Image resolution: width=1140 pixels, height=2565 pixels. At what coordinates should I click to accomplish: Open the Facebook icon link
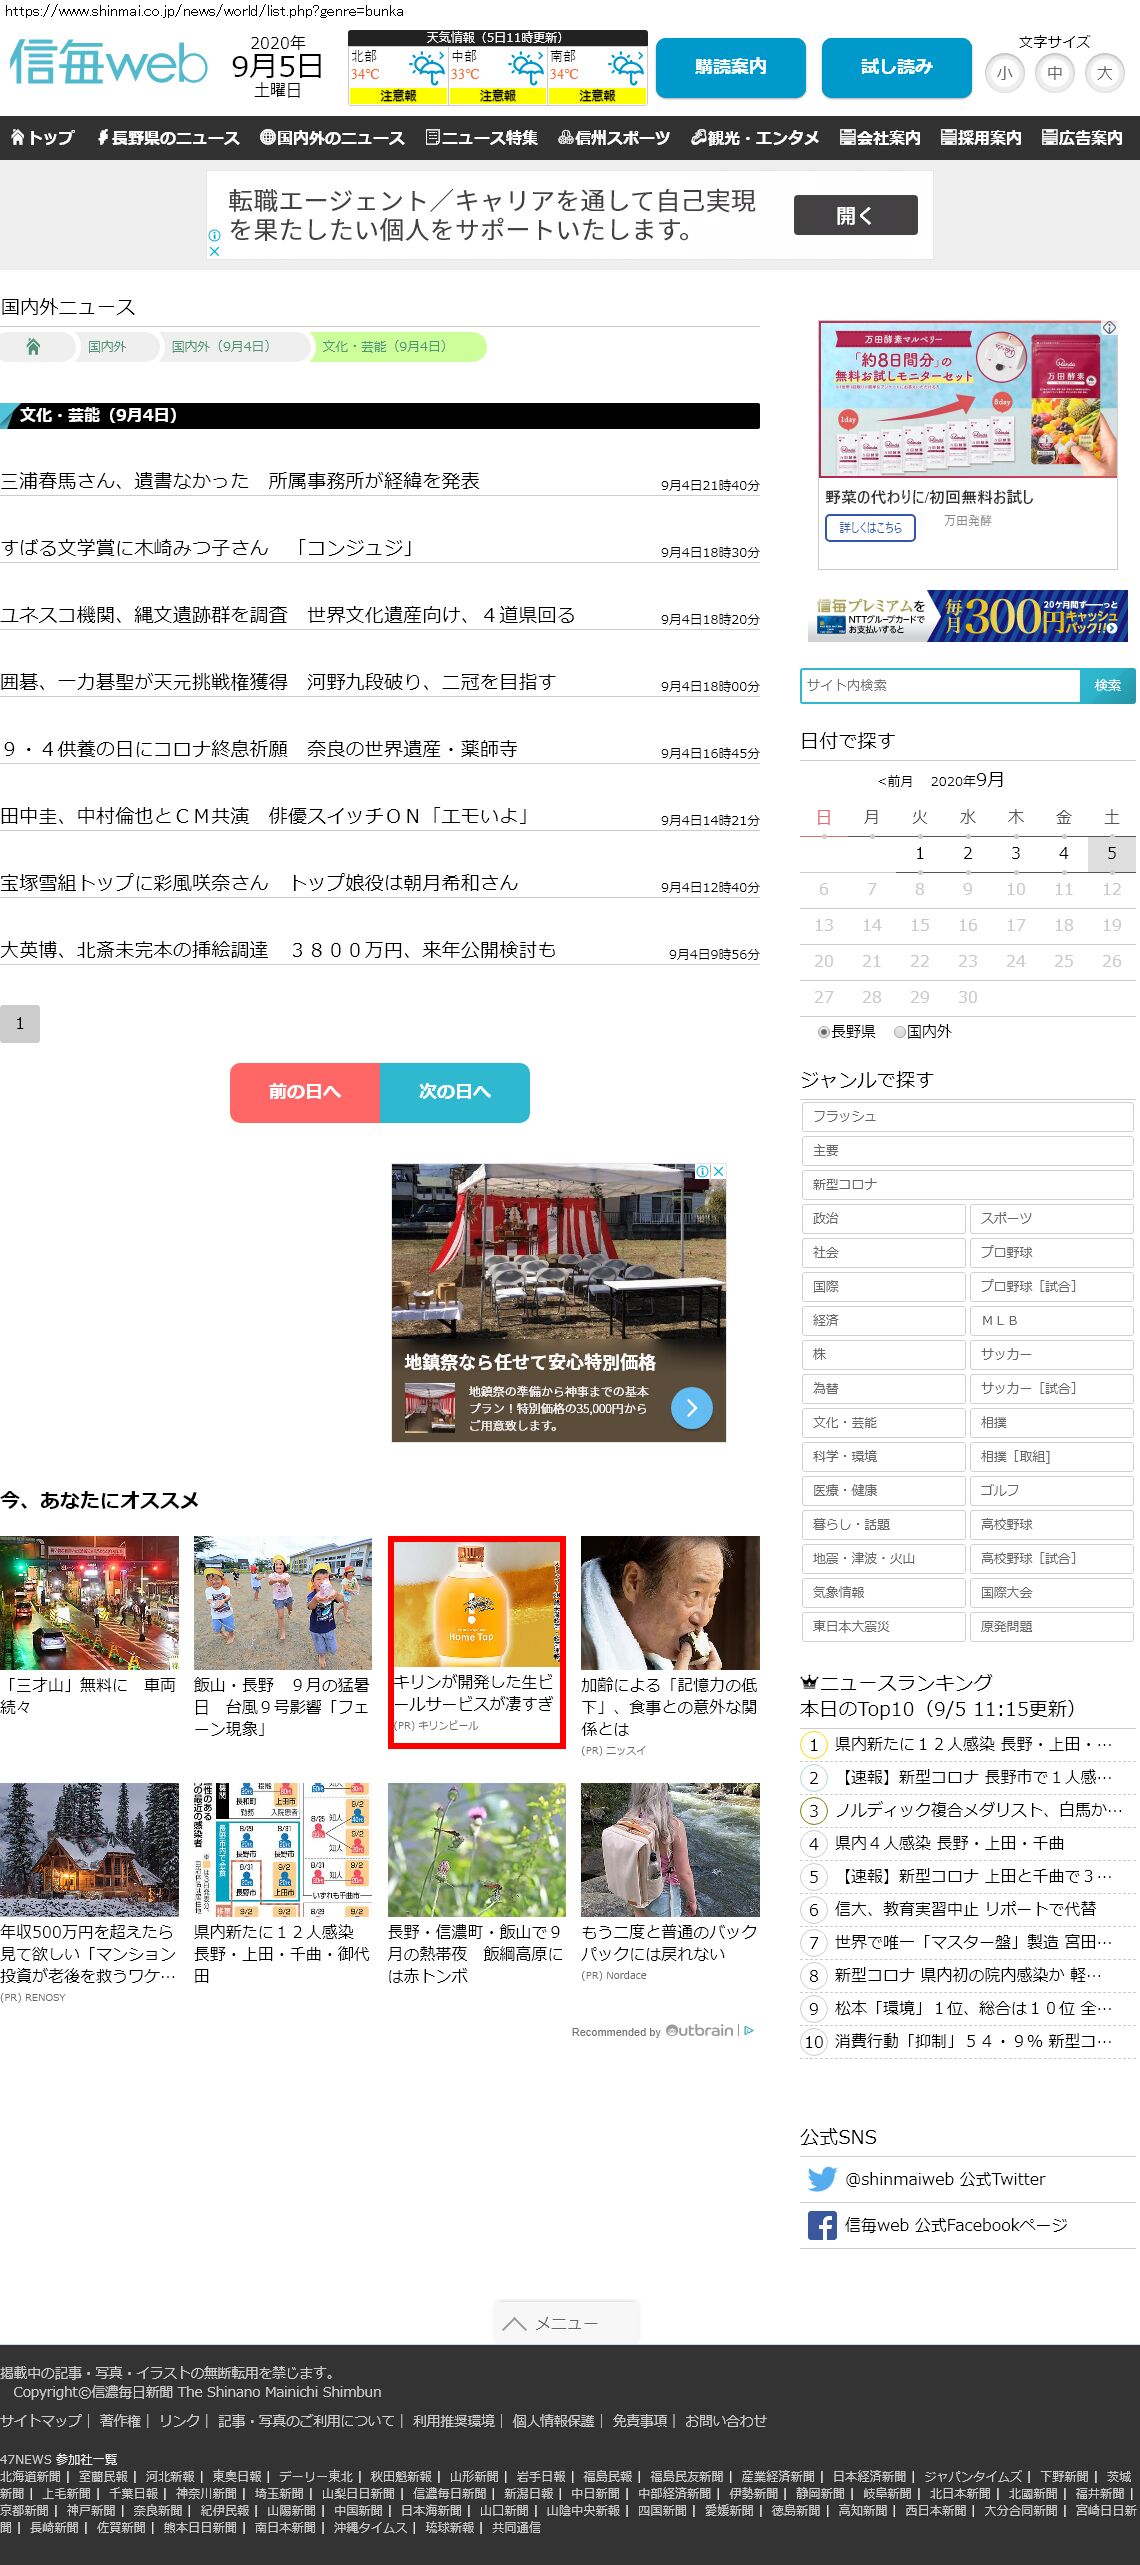[821, 2225]
